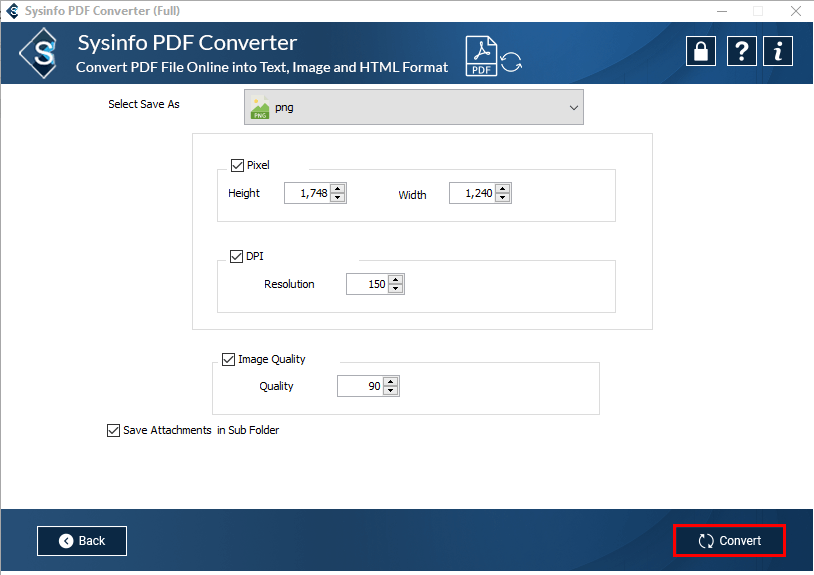
Task: Toggle Save Attachments in Sub Folder
Action: pos(113,430)
